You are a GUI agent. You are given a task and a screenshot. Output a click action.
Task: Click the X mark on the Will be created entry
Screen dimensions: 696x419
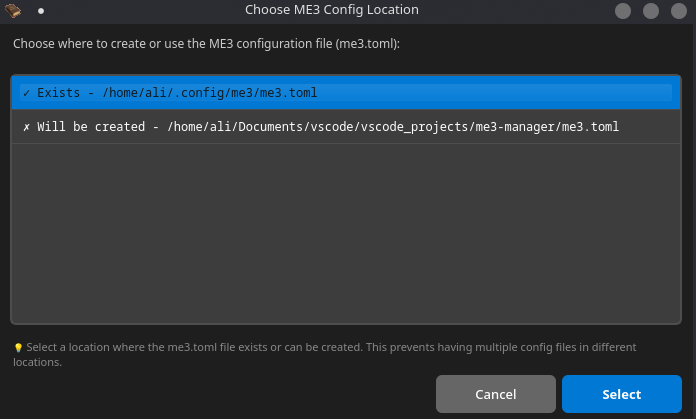coord(26,127)
